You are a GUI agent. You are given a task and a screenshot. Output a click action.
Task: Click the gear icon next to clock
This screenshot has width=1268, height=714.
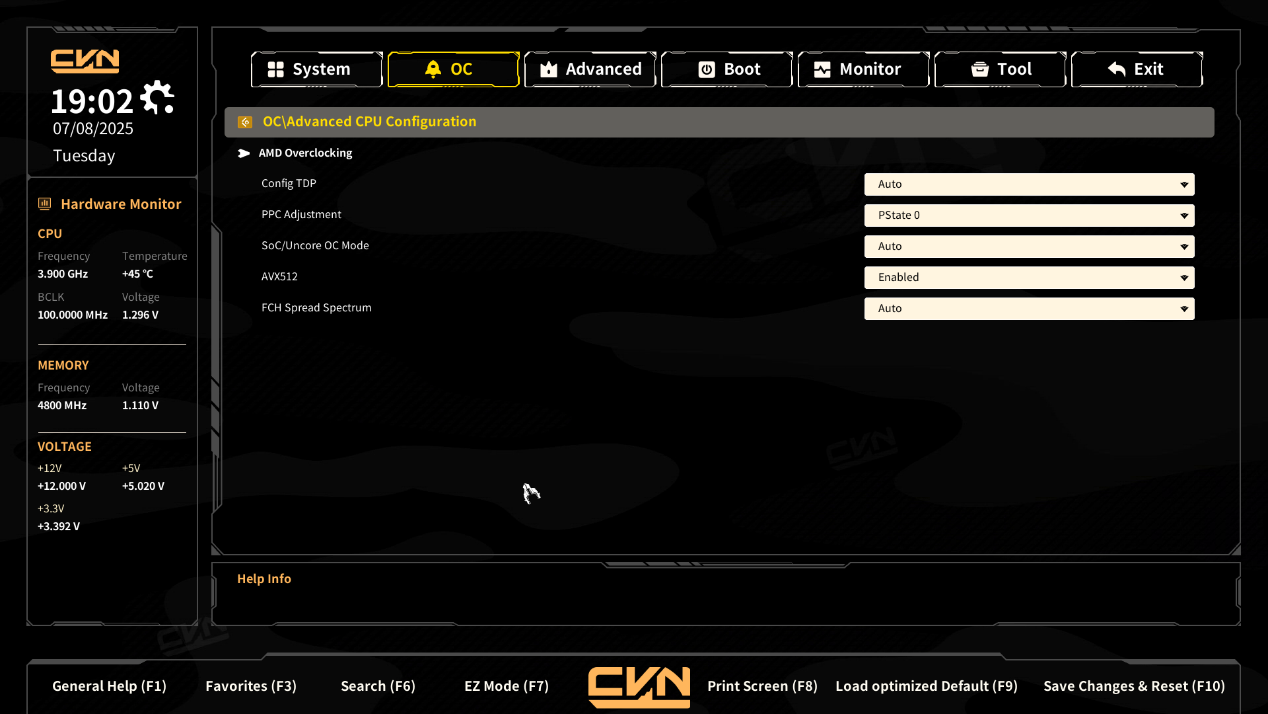click(157, 98)
